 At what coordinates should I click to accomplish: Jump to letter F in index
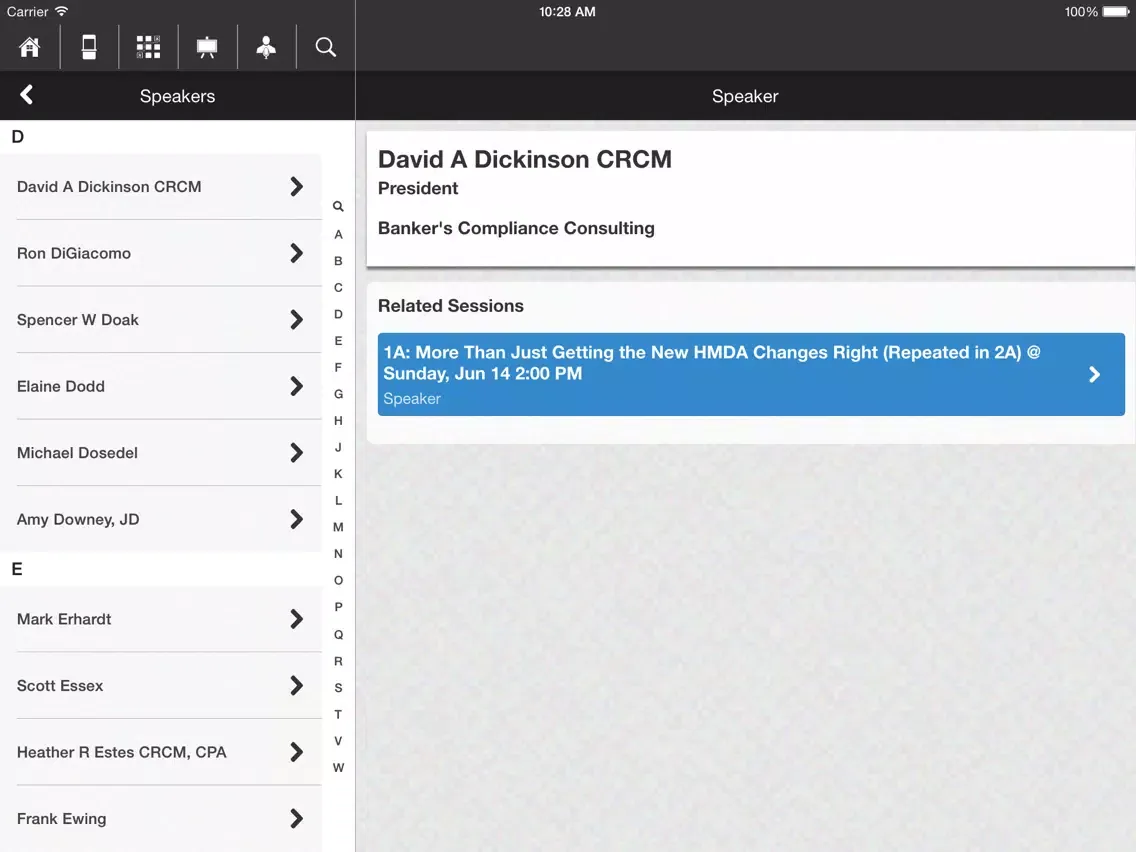pyautogui.click(x=338, y=367)
